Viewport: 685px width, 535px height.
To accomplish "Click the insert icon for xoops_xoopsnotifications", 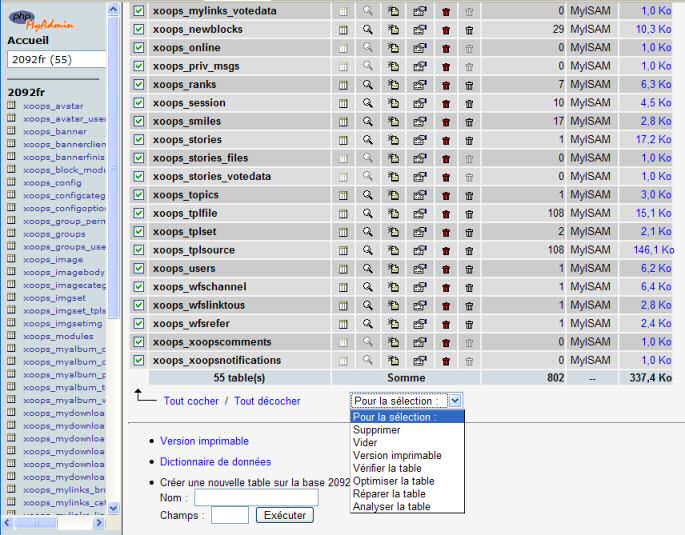I will [x=393, y=361].
